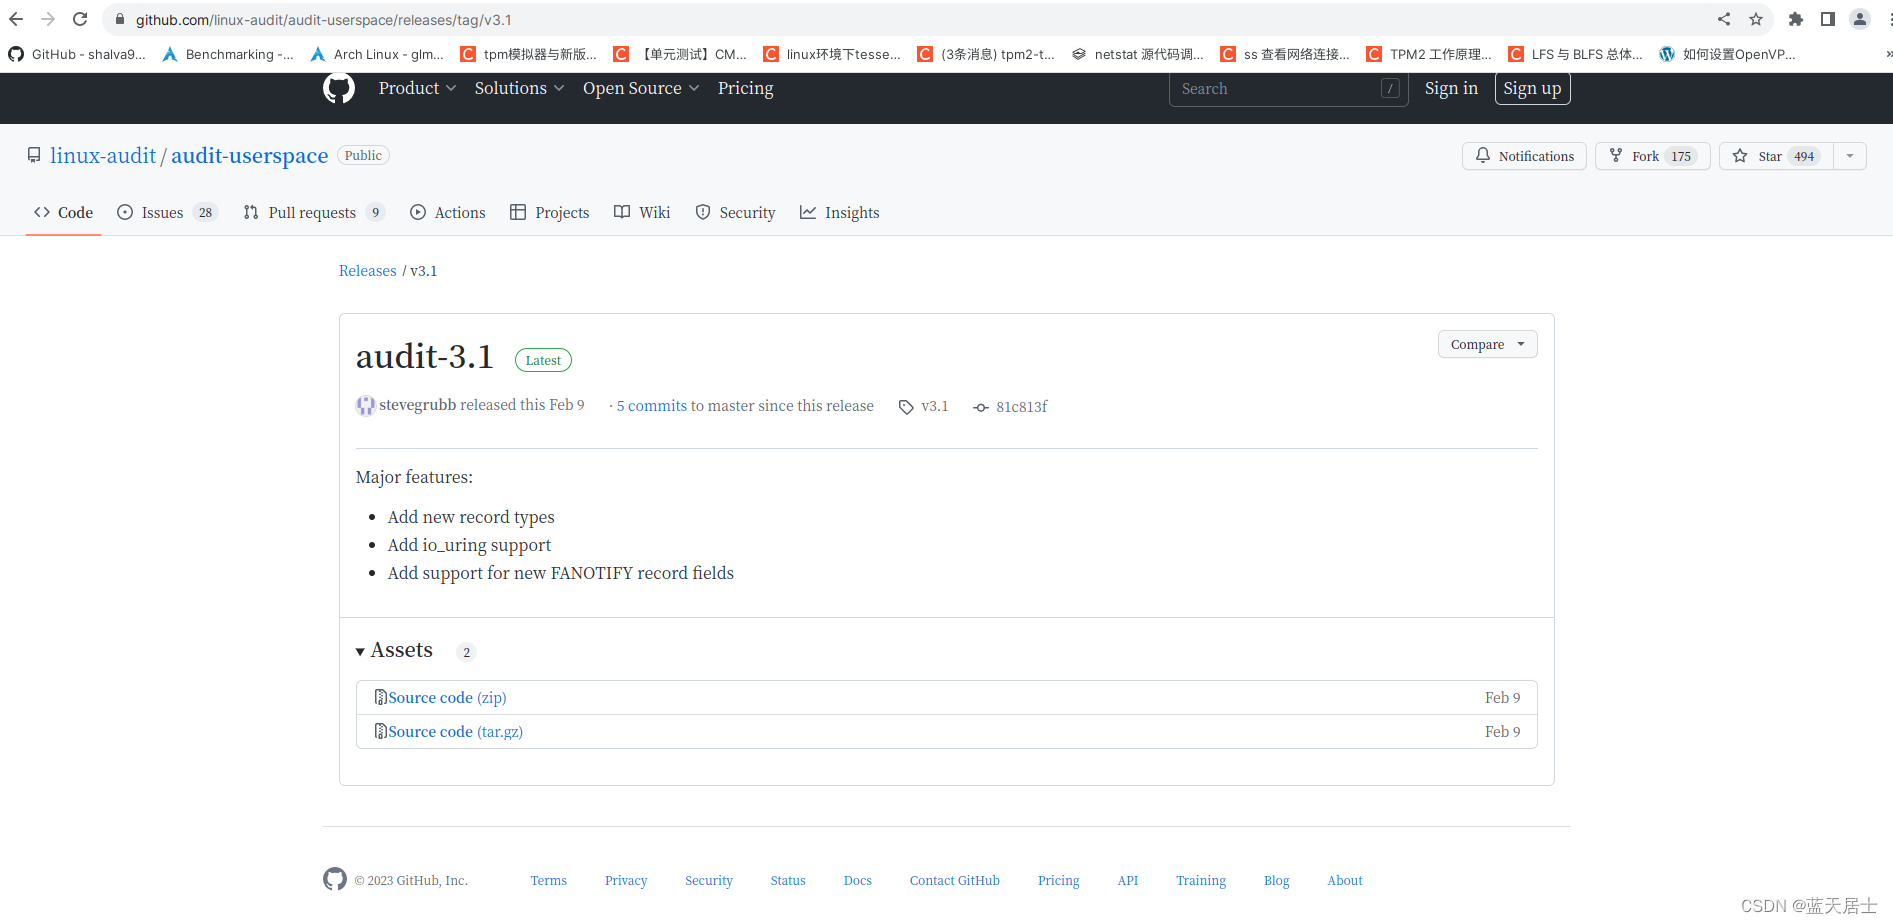Image resolution: width=1893 pixels, height=924 pixels.
Task: Click the GitHub search field
Action: pyautogui.click(x=1288, y=88)
